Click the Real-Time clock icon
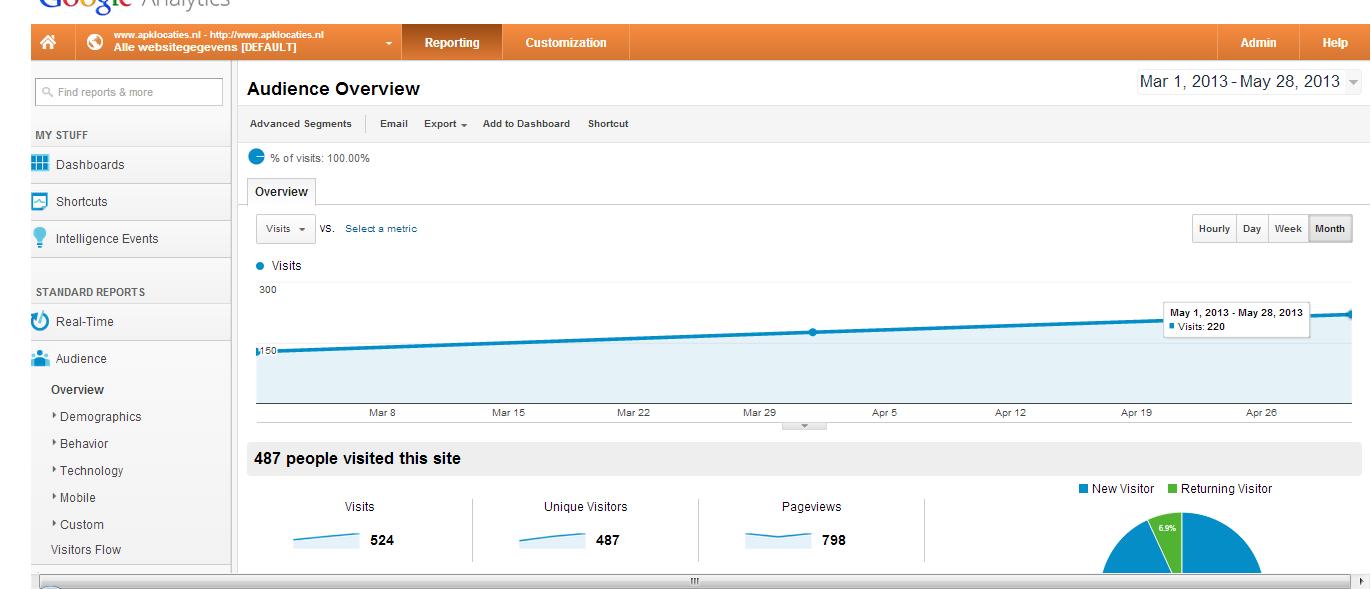1371x589 pixels. [40, 322]
